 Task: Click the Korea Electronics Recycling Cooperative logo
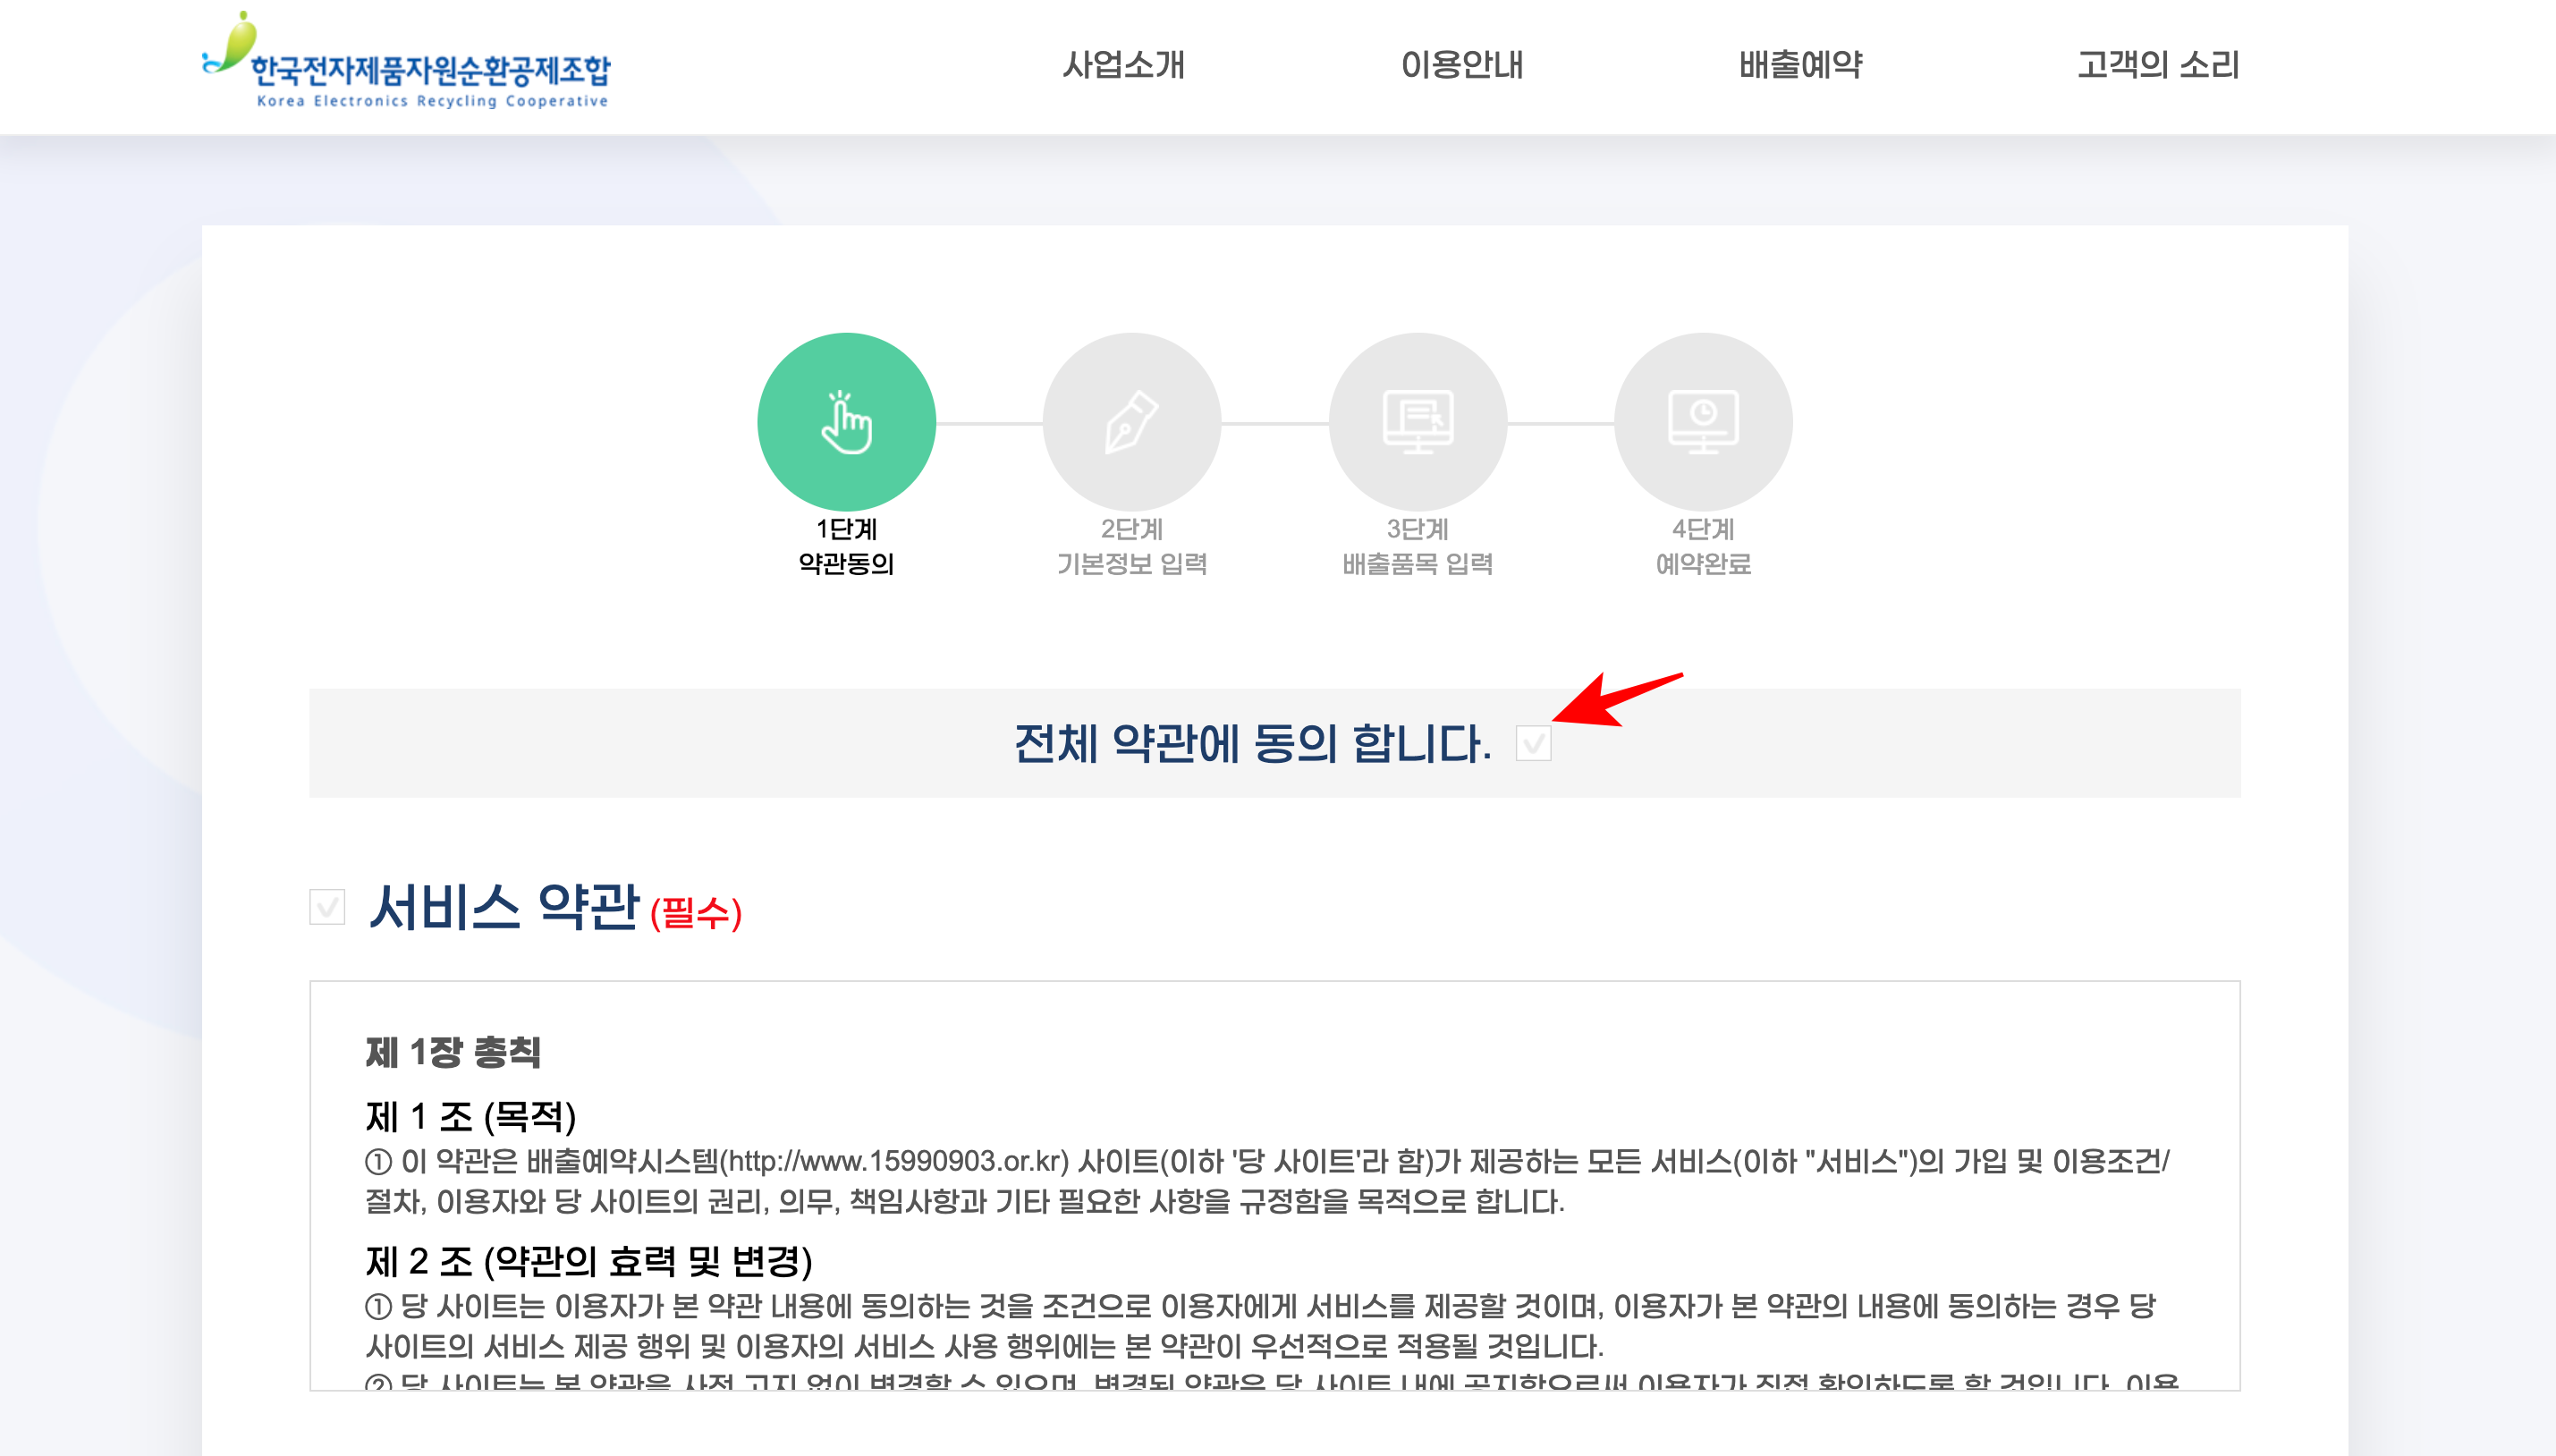coord(406,60)
